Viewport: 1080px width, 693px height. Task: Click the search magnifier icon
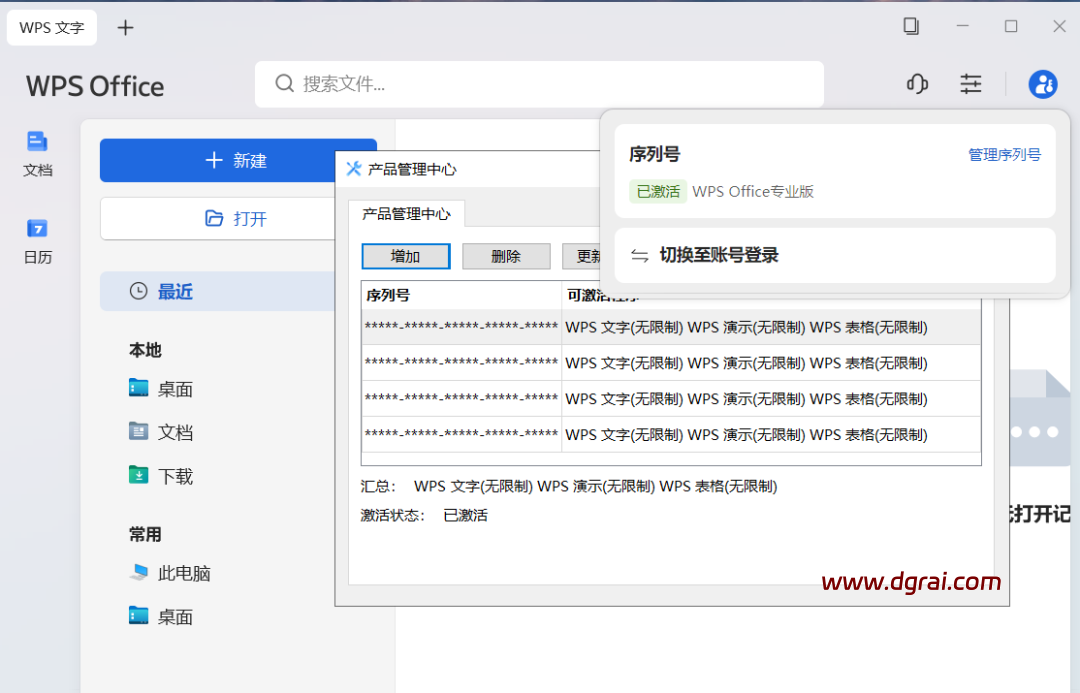pyautogui.click(x=284, y=83)
